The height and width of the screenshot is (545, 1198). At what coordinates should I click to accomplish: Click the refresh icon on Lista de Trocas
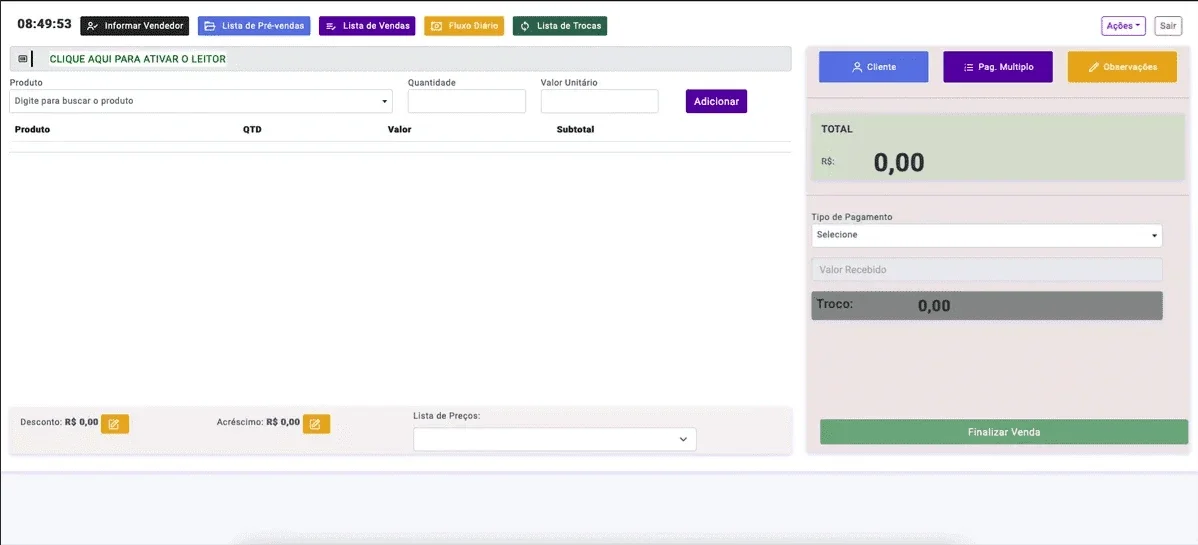click(x=525, y=26)
